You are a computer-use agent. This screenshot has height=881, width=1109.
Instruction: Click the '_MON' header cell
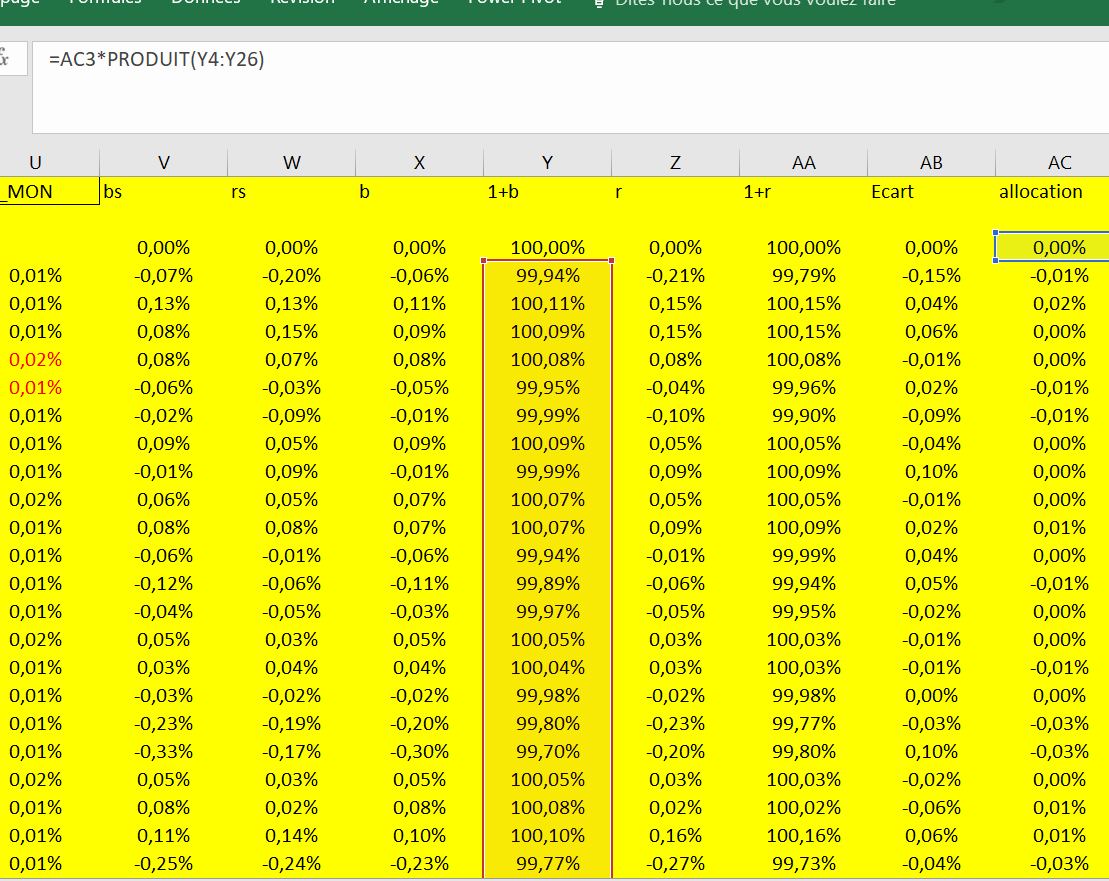click(50, 192)
